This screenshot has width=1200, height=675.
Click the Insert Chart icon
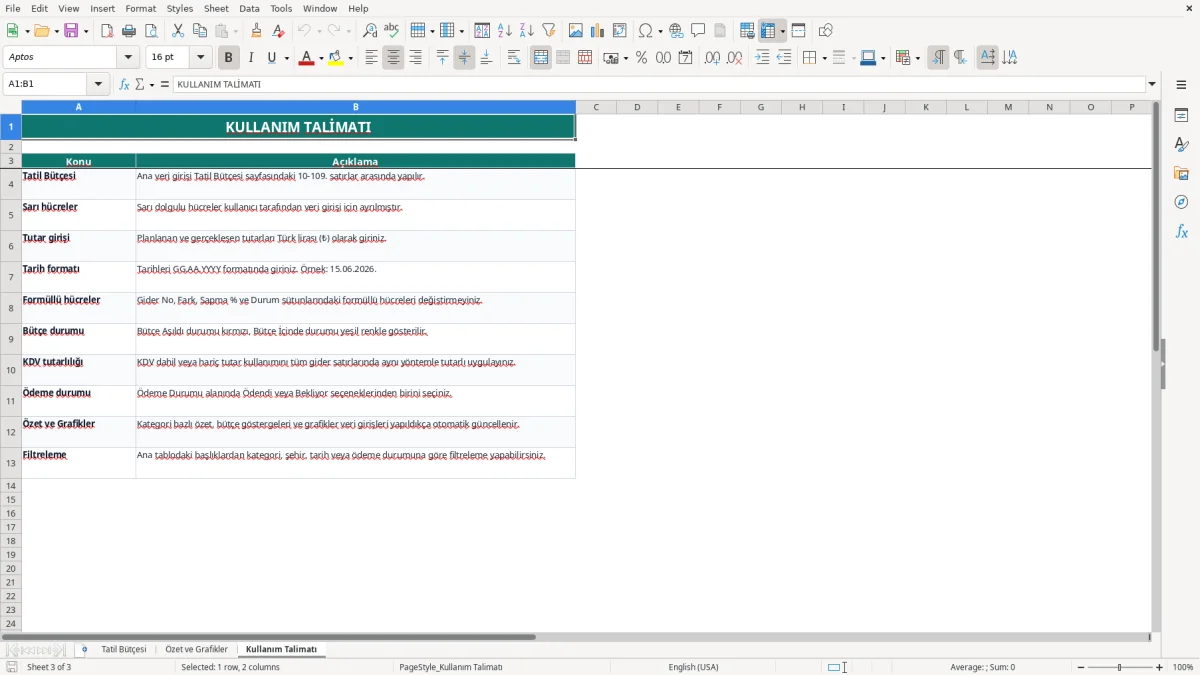pos(597,31)
